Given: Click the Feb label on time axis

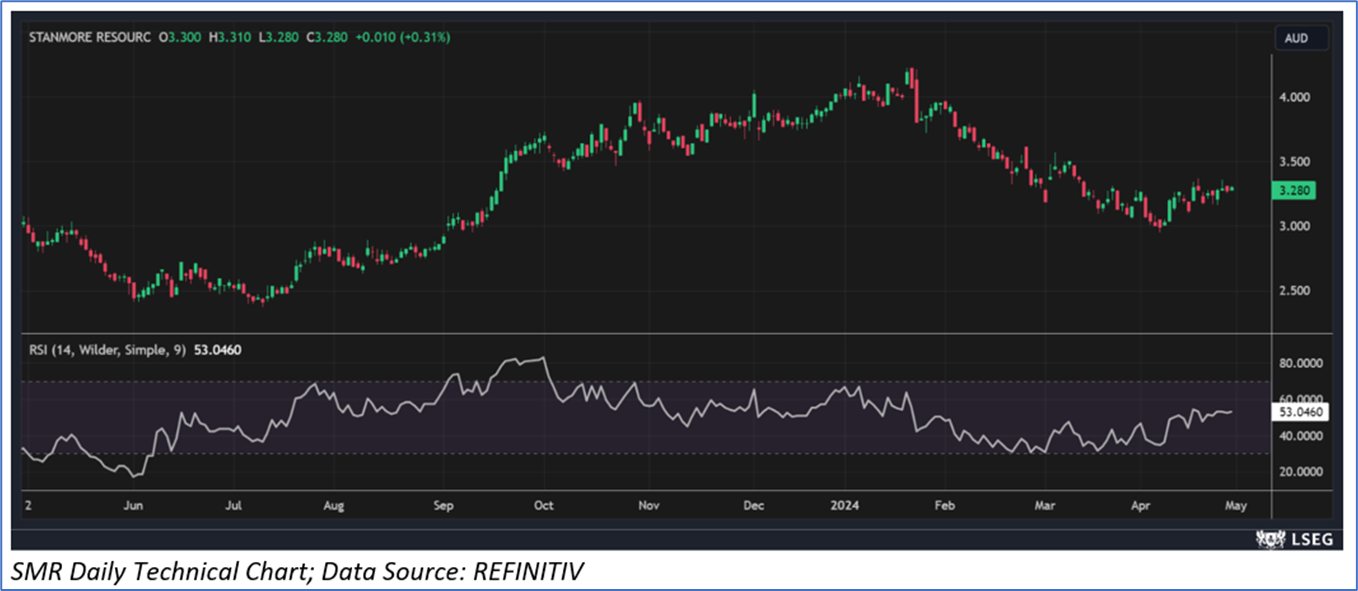Looking at the screenshot, I should click(x=944, y=506).
